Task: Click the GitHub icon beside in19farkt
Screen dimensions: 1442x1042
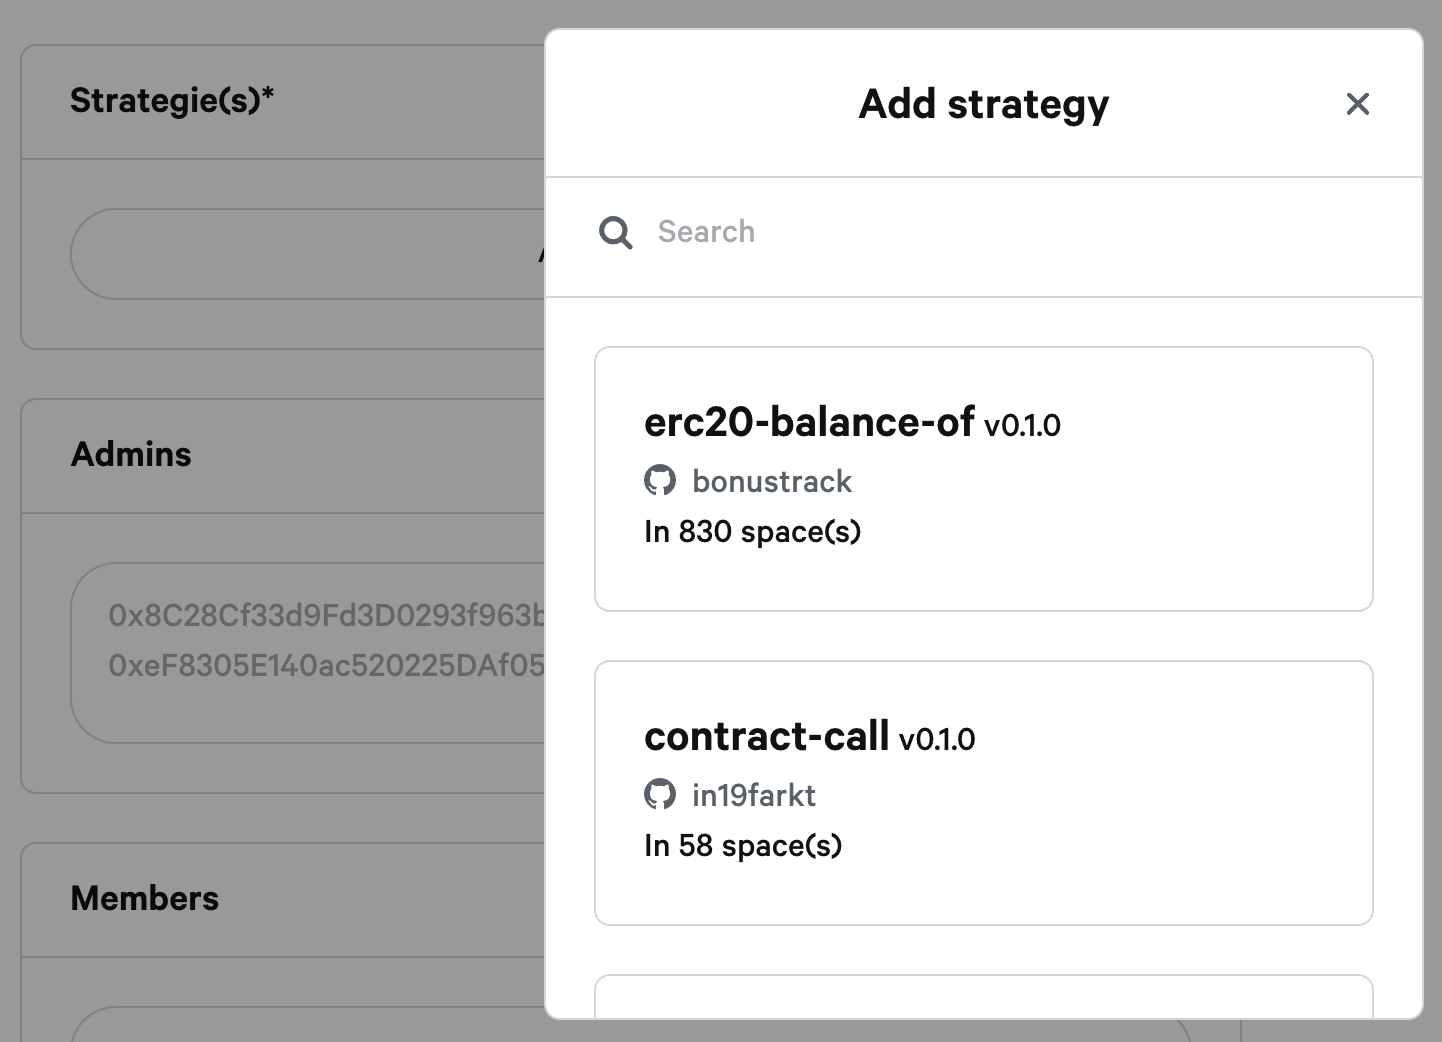Action: [660, 795]
